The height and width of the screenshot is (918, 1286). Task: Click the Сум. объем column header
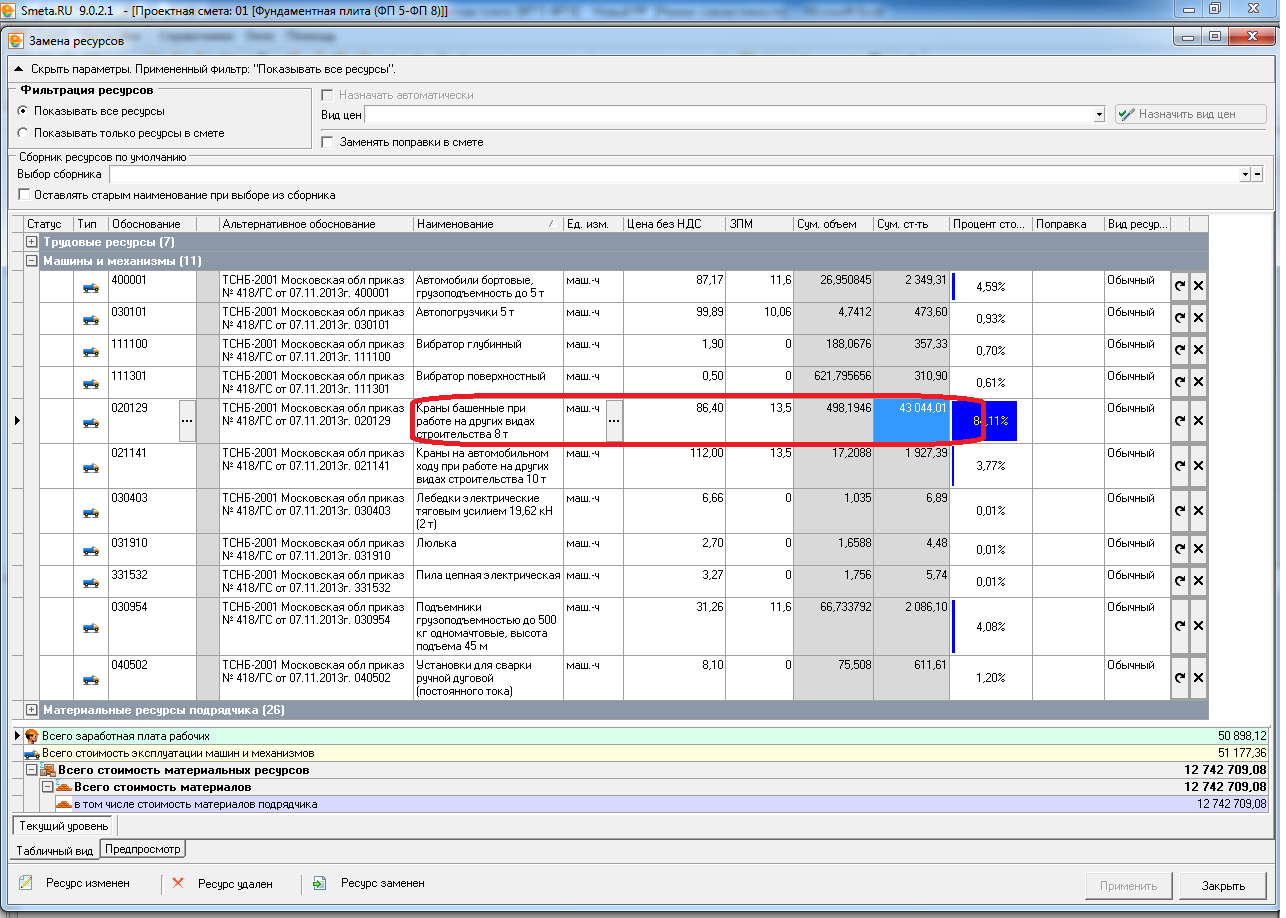833,224
